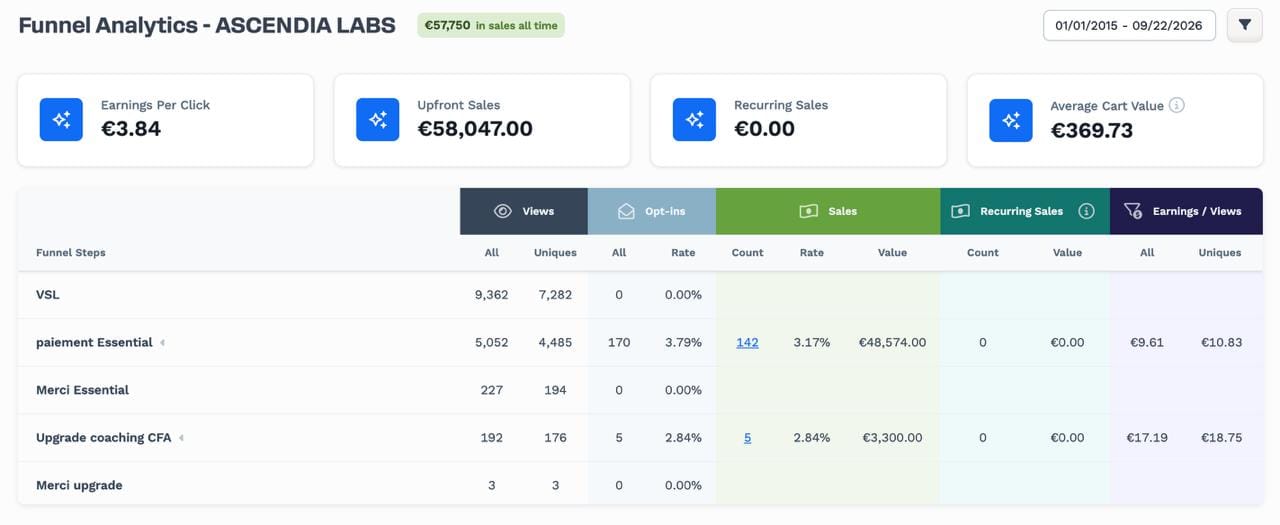
Task: Select the Recurring Sales column group header
Action: pyautogui.click(x=1025, y=211)
